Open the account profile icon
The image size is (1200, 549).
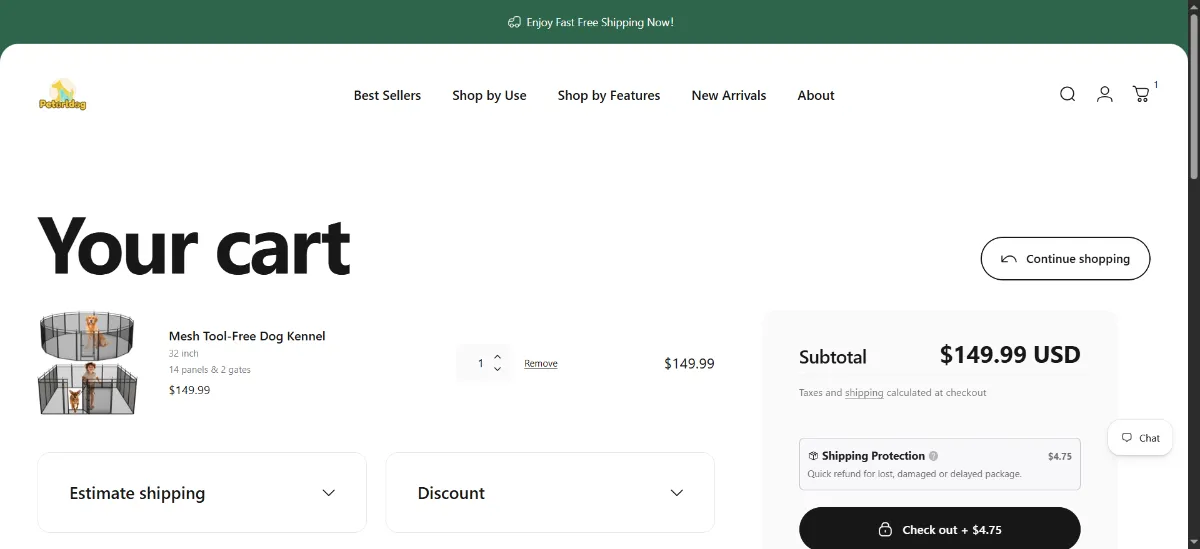click(x=1104, y=94)
